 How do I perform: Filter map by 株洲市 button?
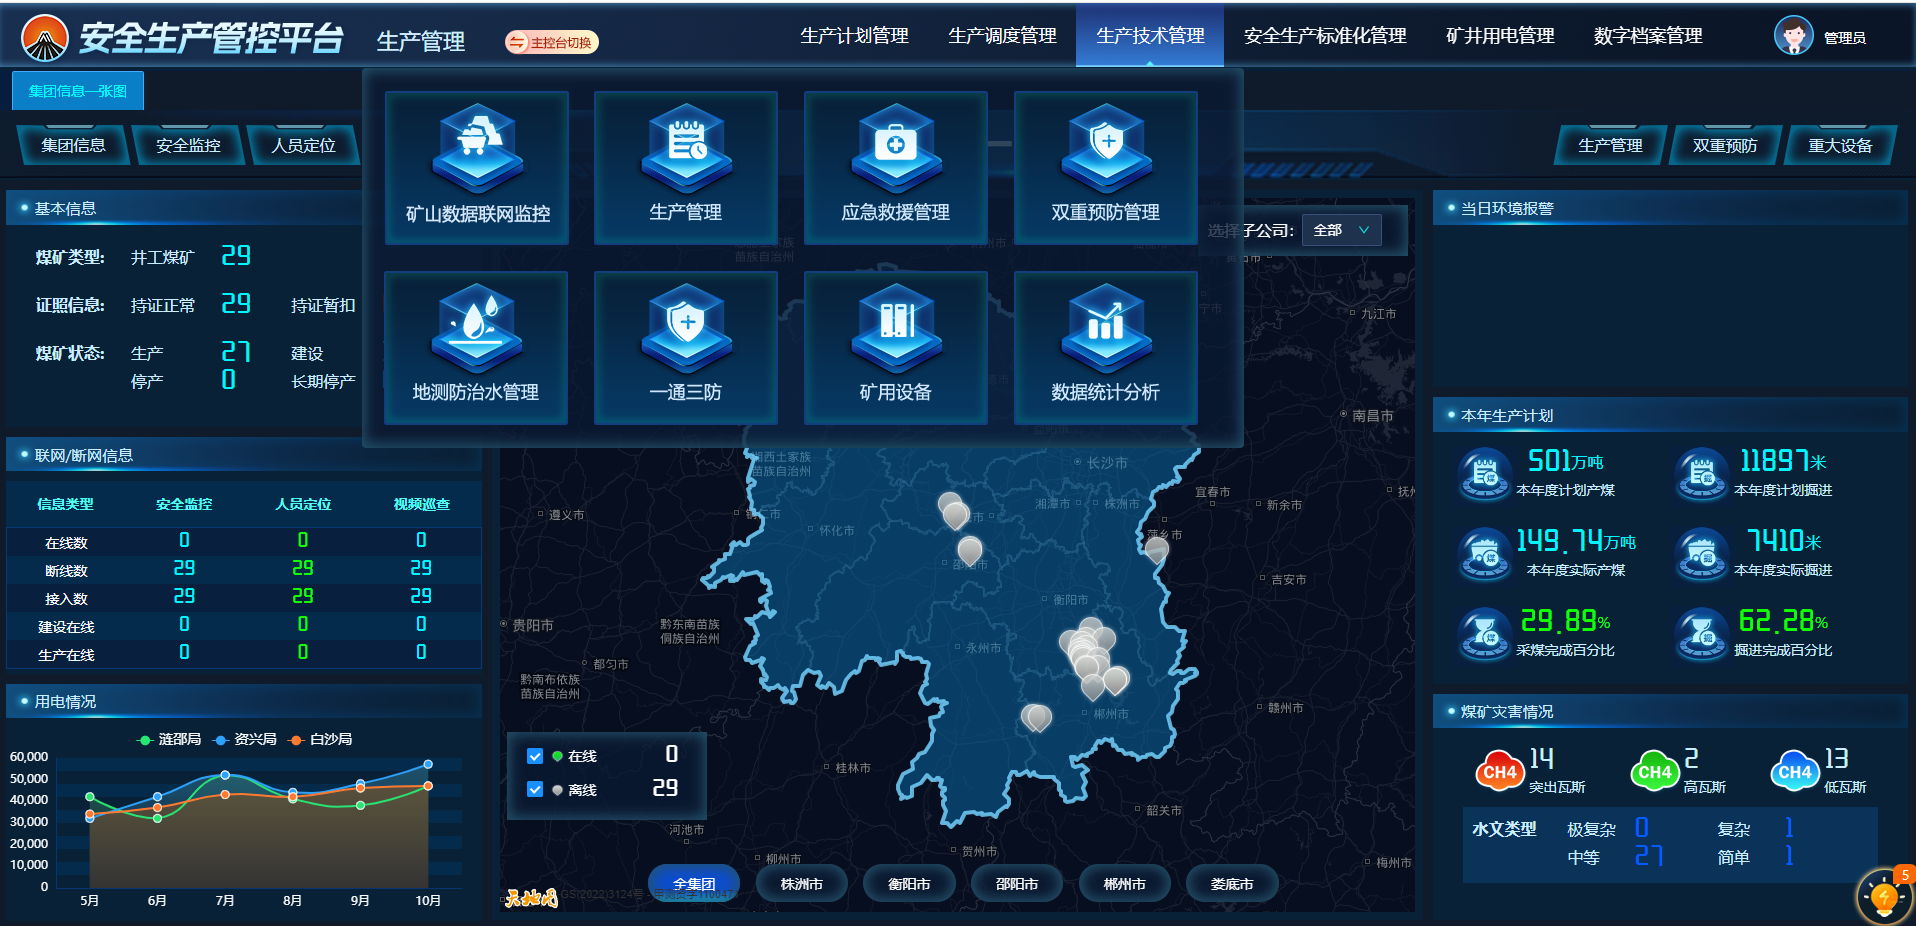(801, 884)
